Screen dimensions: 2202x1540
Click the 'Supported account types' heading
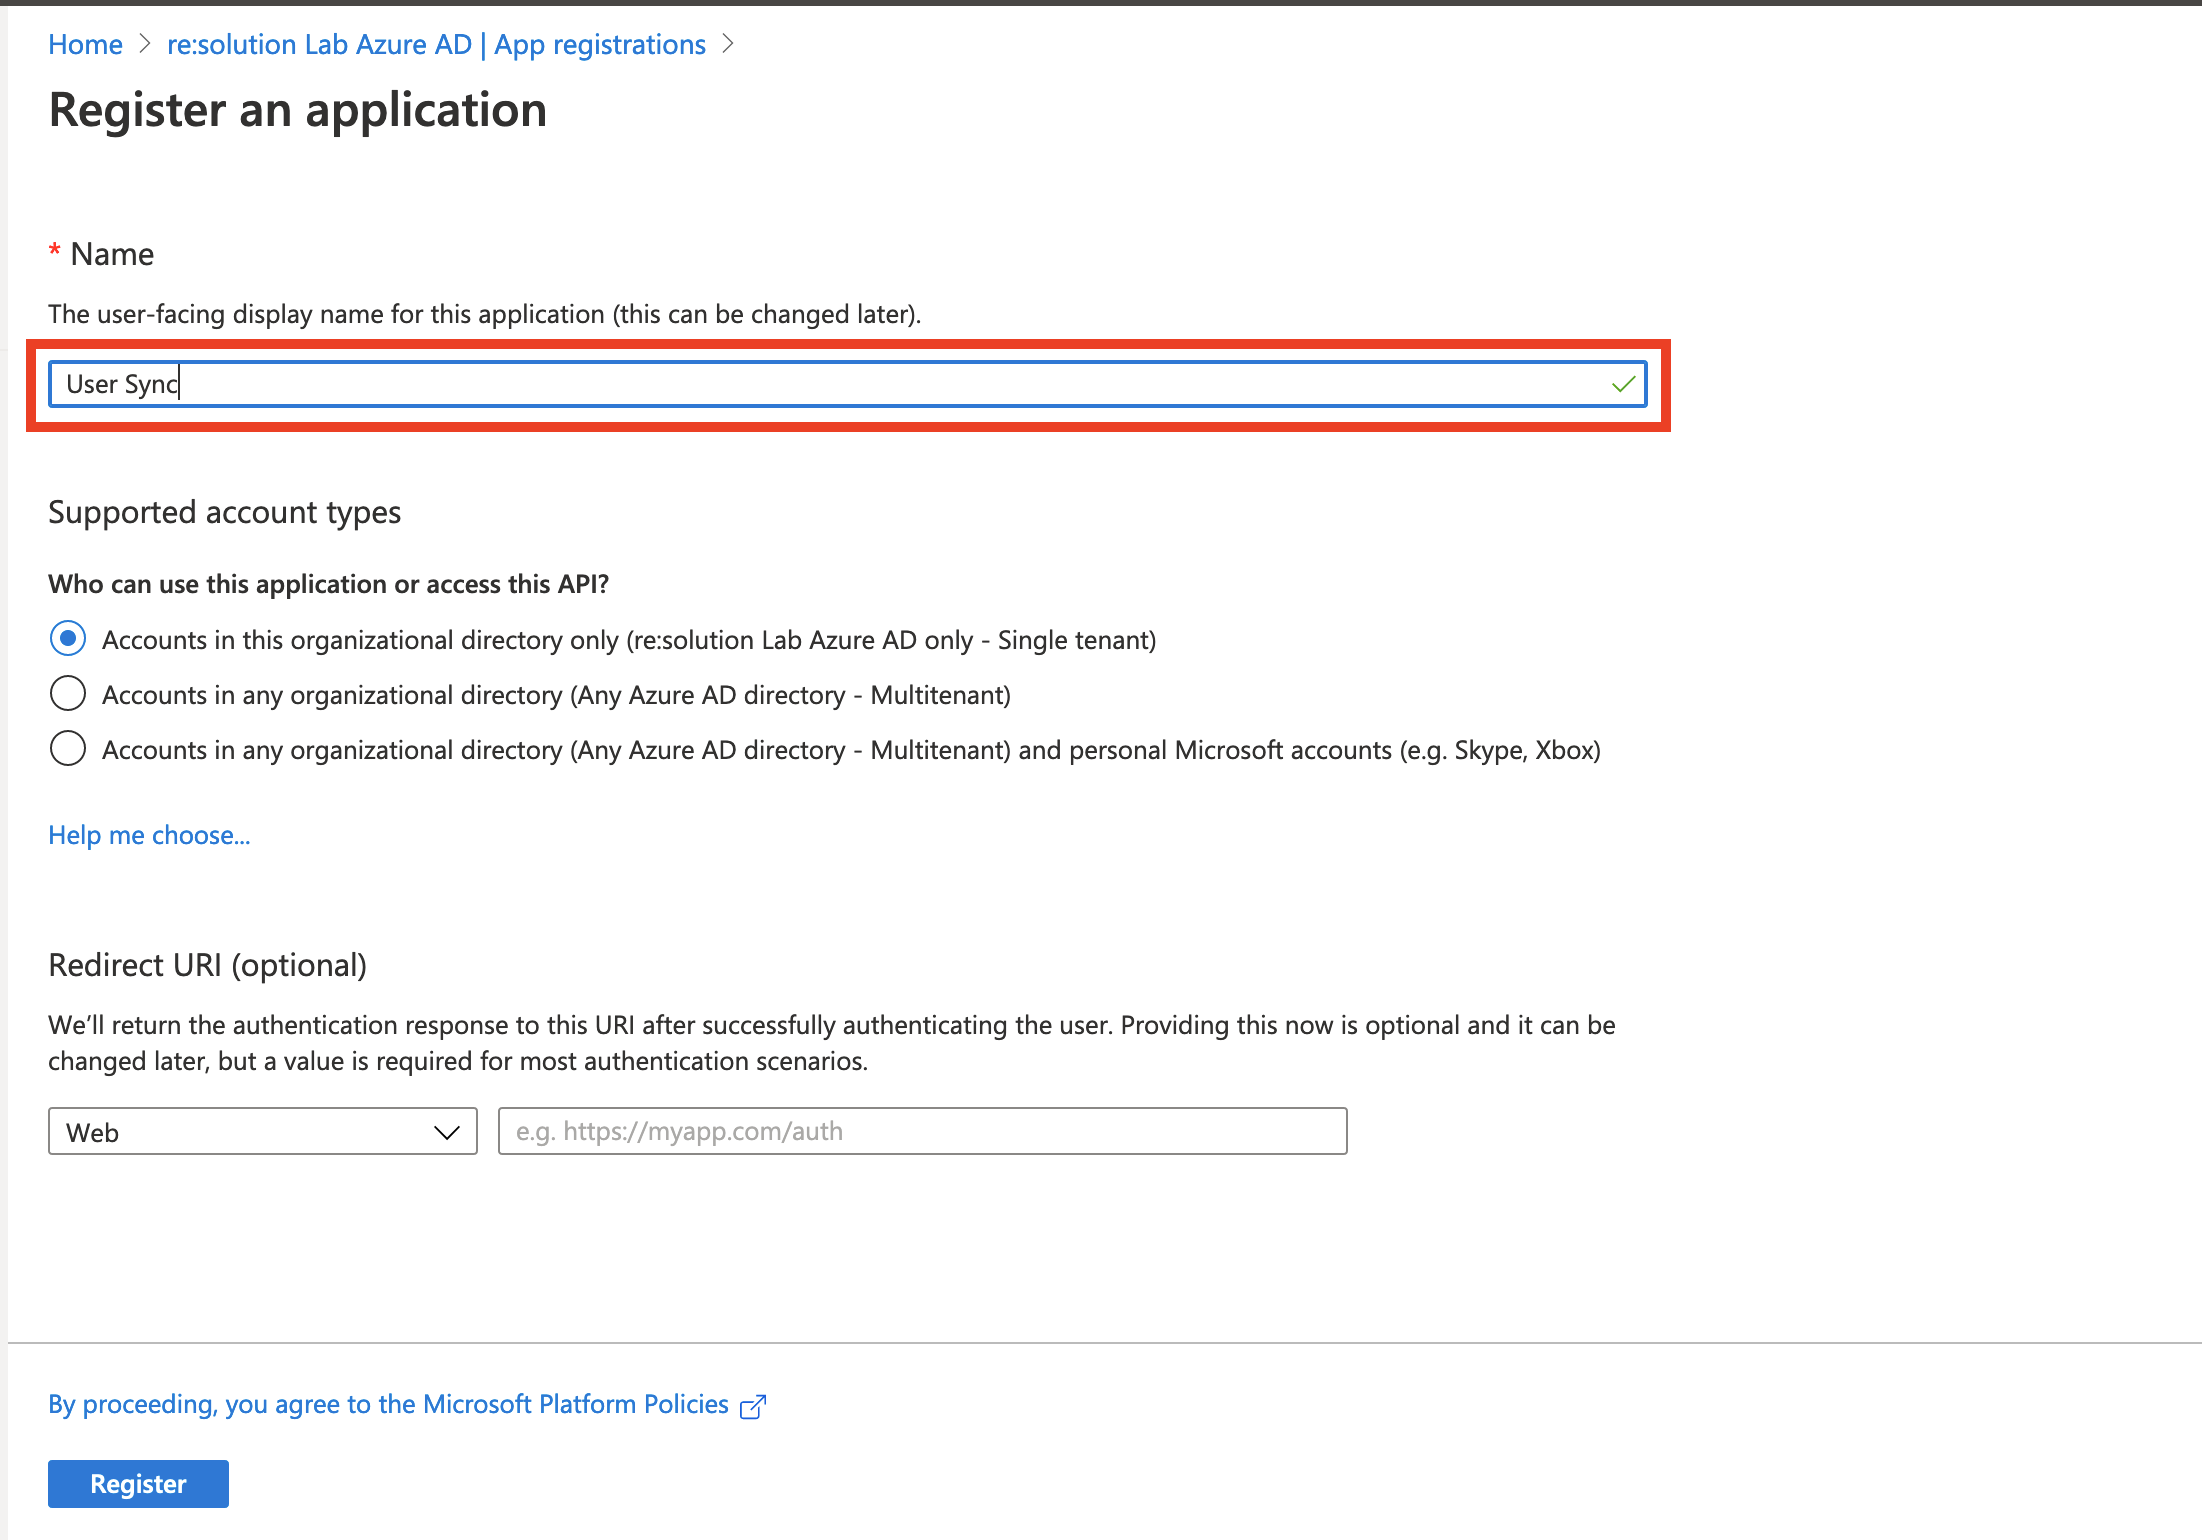[x=224, y=513]
